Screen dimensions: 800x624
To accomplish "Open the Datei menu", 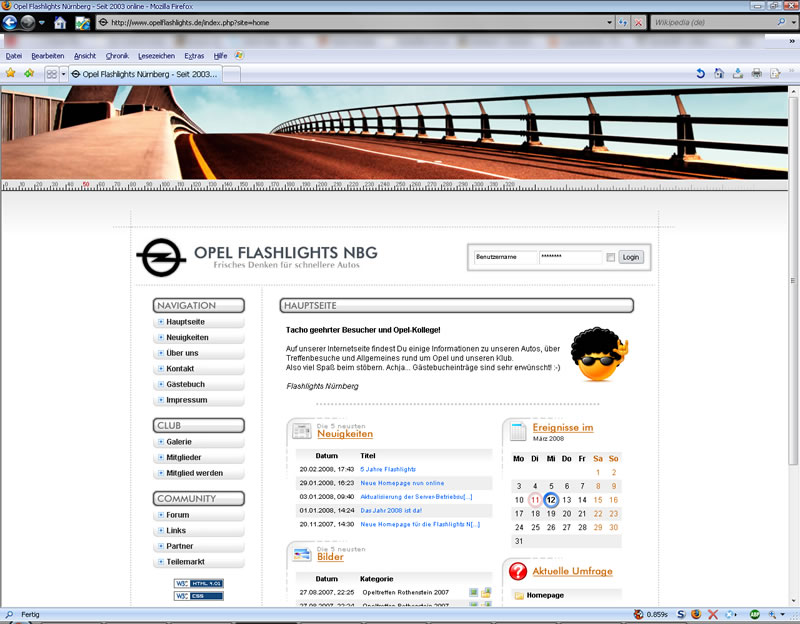I will pos(14,56).
